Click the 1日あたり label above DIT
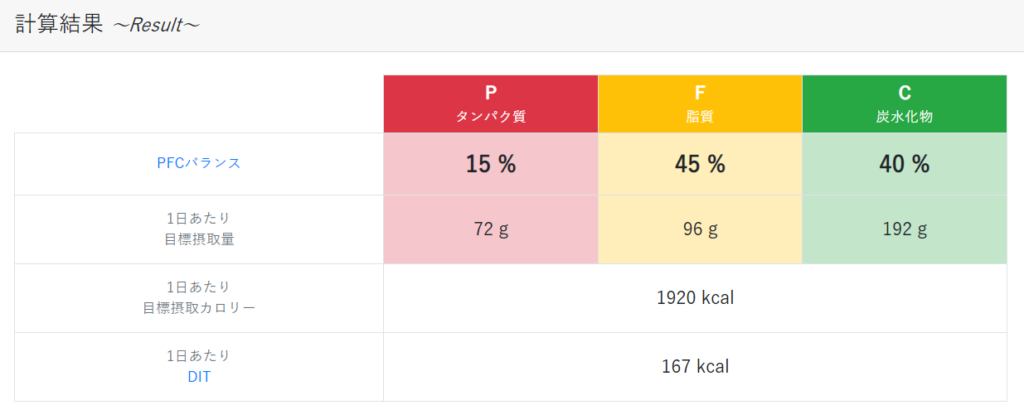The height and width of the screenshot is (405, 1024). 199,356
